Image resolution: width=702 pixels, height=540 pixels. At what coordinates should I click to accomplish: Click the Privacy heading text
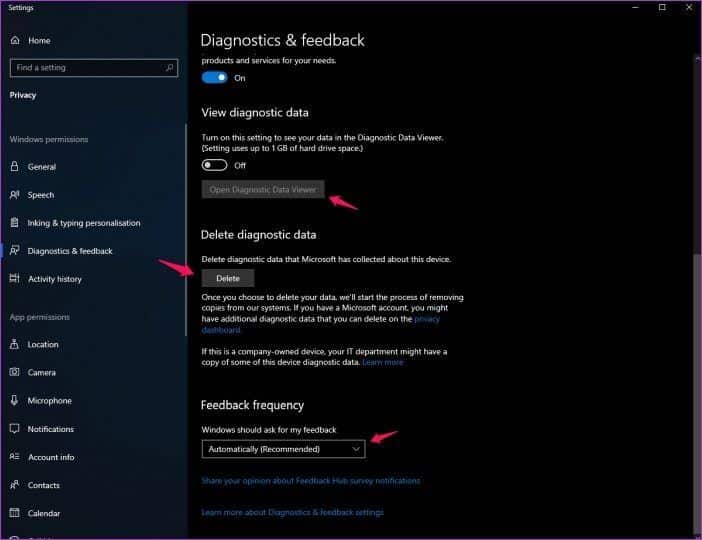23,95
